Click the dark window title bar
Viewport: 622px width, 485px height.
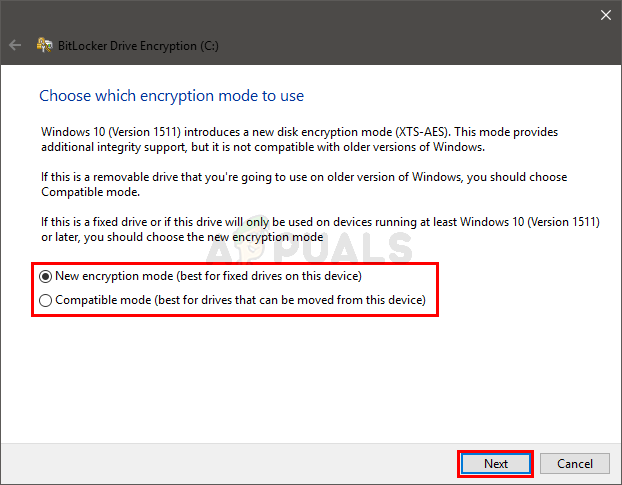(x=300, y=15)
